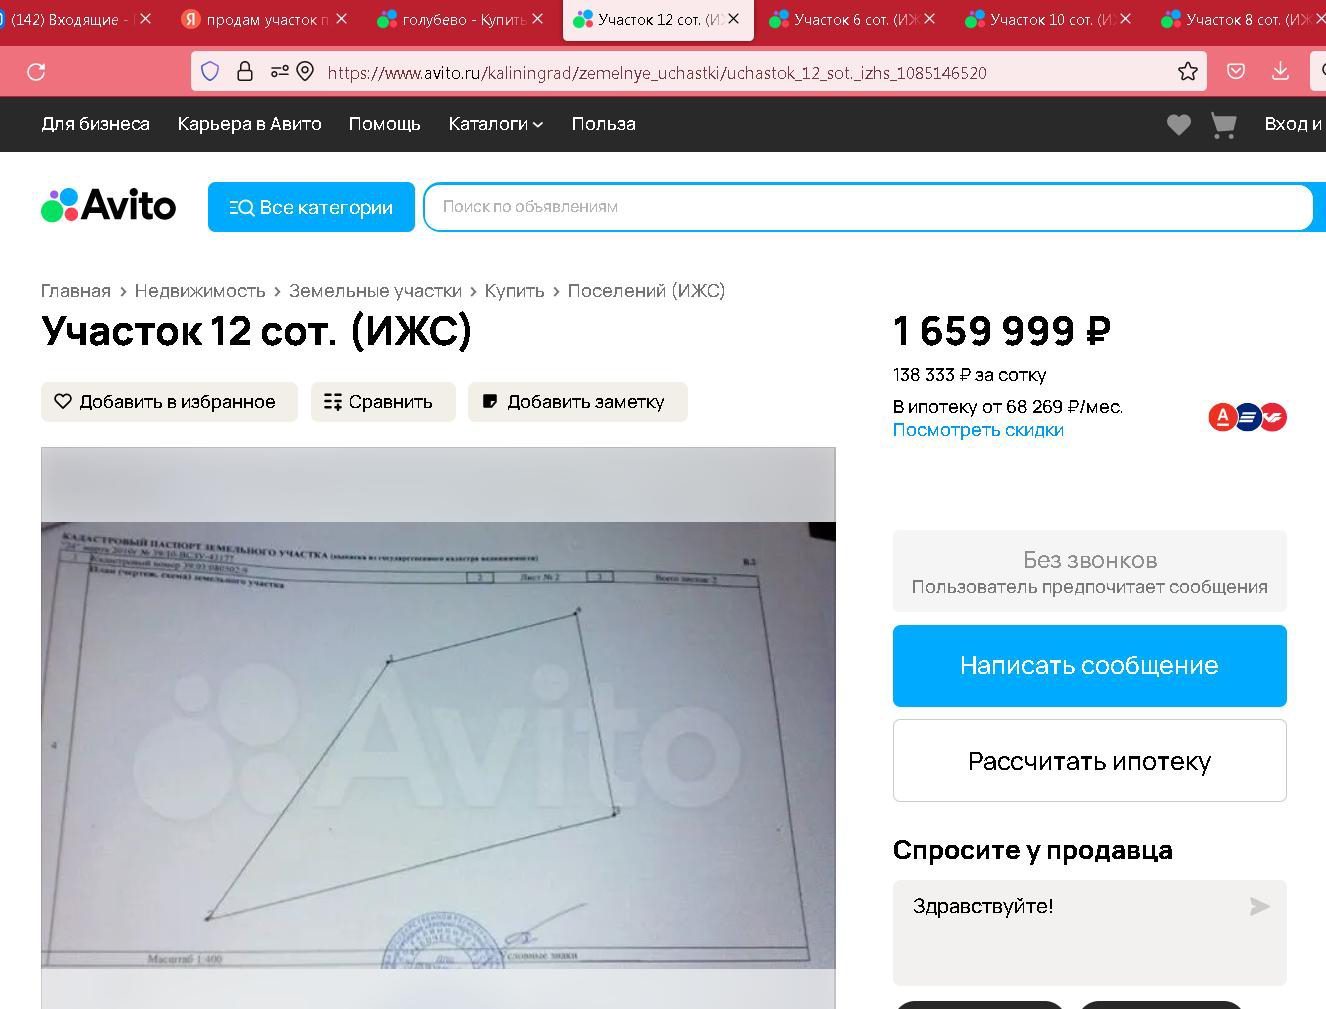Click 'Рассчитать ипотеку' button
The image size is (1326, 1009).
click(x=1089, y=761)
